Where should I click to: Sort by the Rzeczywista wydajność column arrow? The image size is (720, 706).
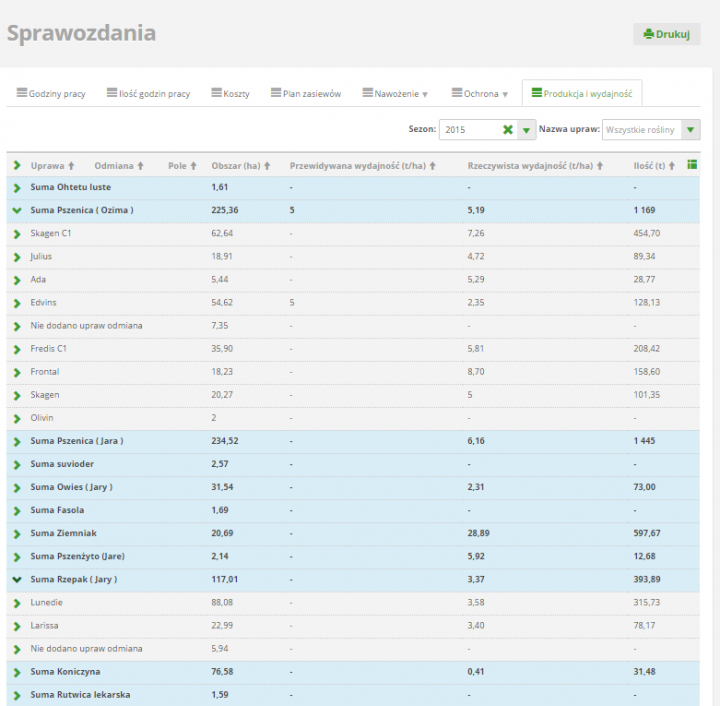(601, 166)
